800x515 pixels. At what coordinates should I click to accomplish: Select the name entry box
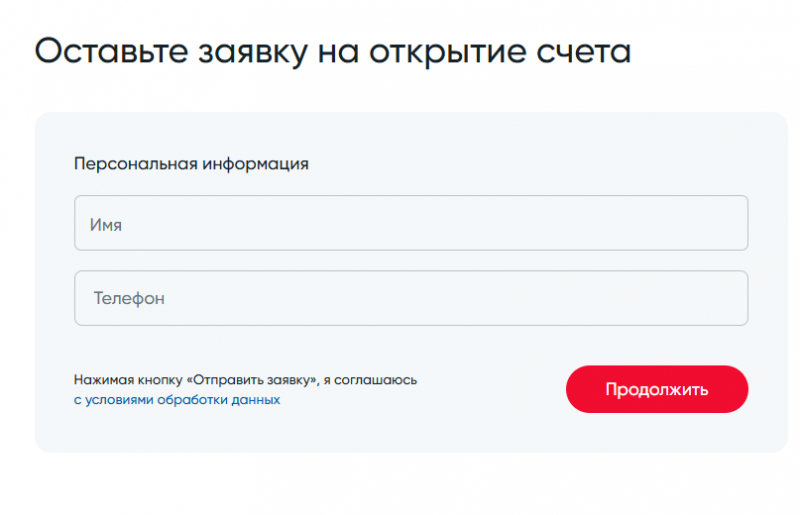411,223
